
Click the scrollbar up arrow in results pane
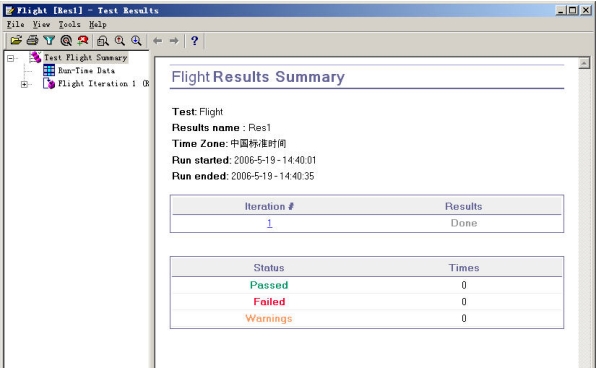584,63
